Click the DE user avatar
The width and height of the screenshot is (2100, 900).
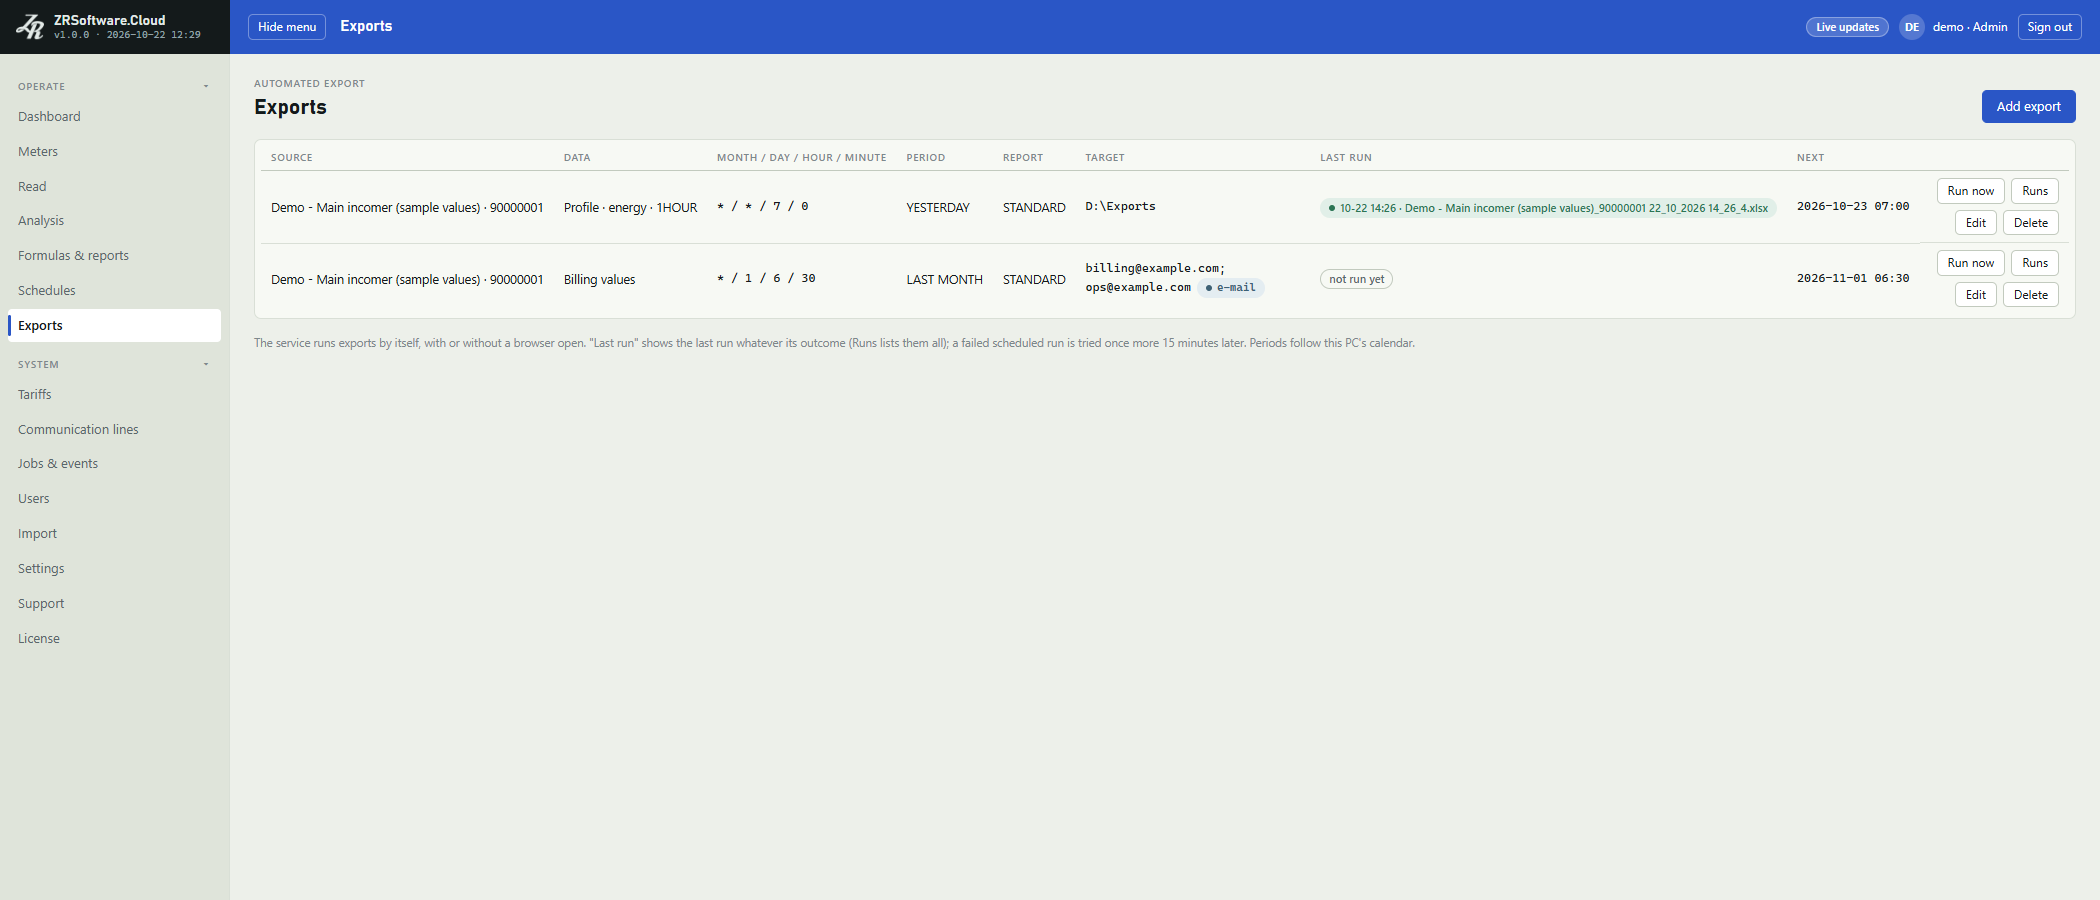click(1911, 27)
